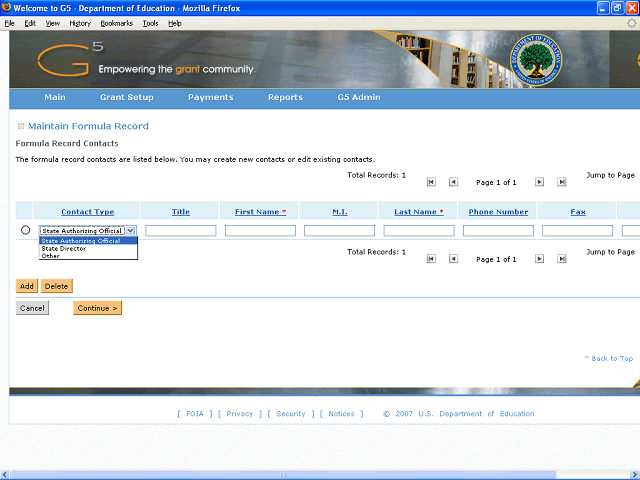Image resolution: width=640 pixels, height=480 pixels.
Task: Click the Maintain Formula Record bullet icon
Action: [21, 126]
